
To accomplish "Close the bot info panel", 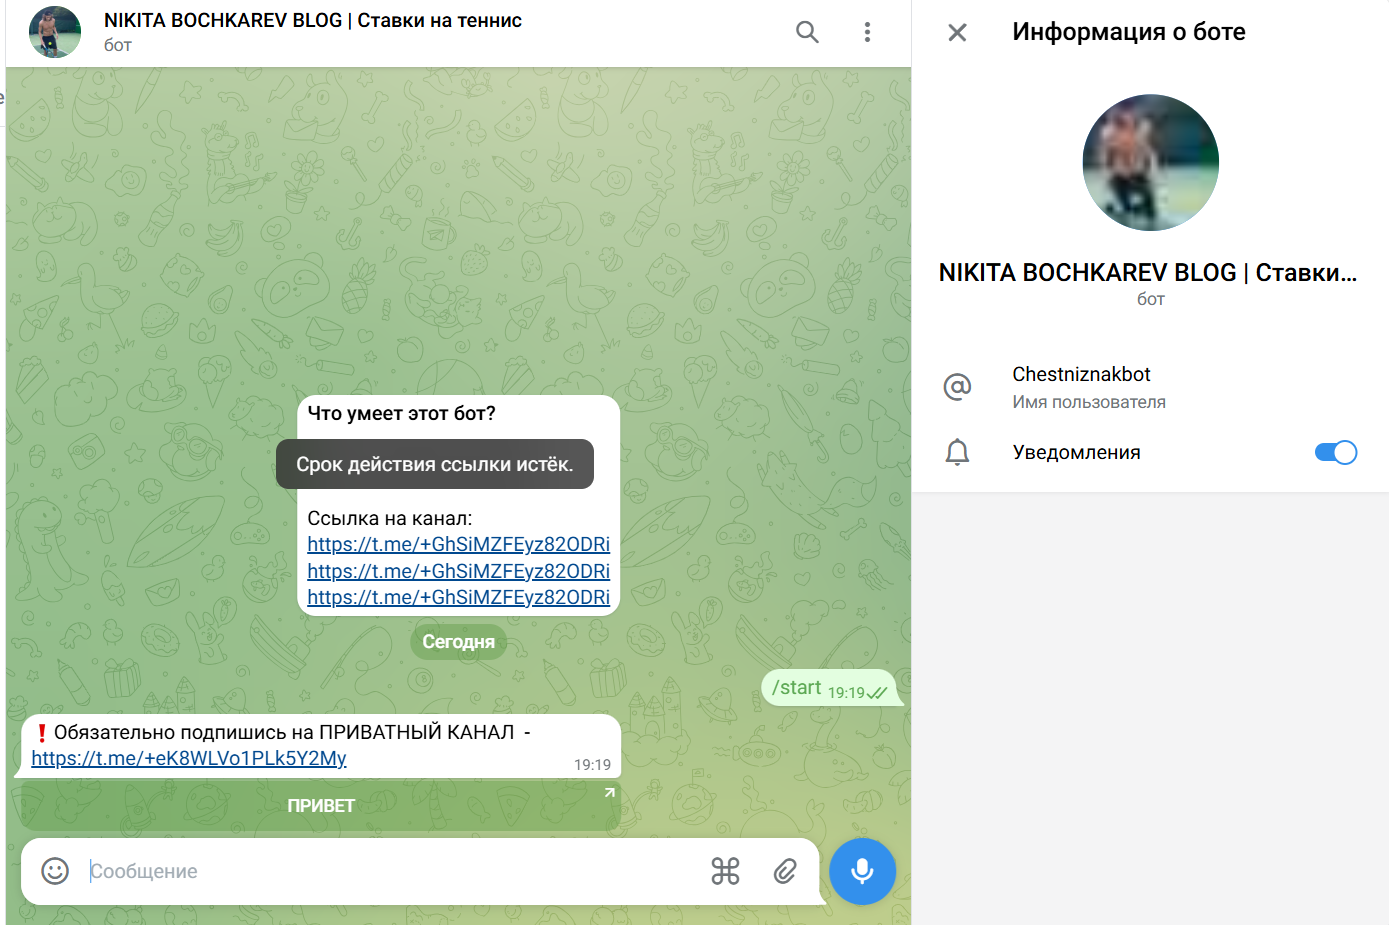I will point(957,32).
